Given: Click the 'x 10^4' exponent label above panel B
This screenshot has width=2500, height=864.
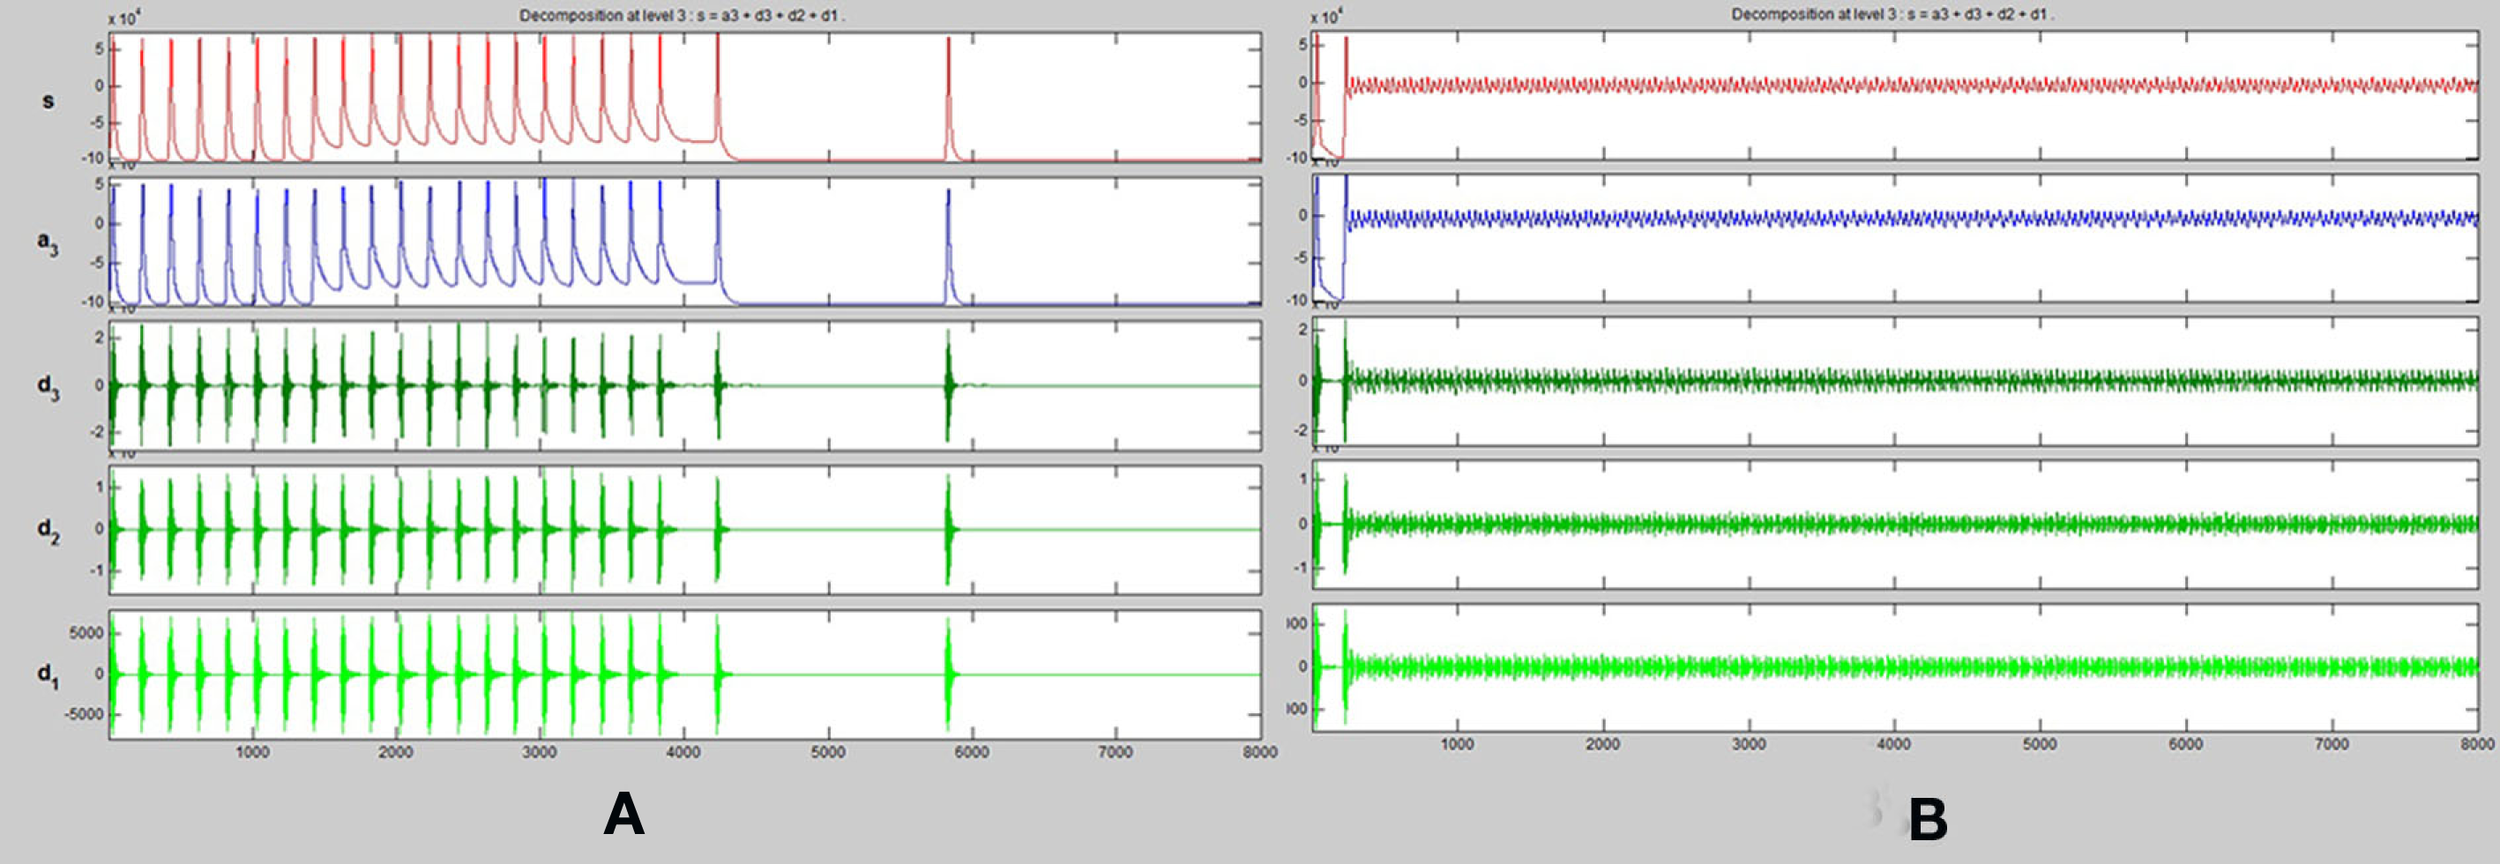Looking at the screenshot, I should [1327, 16].
